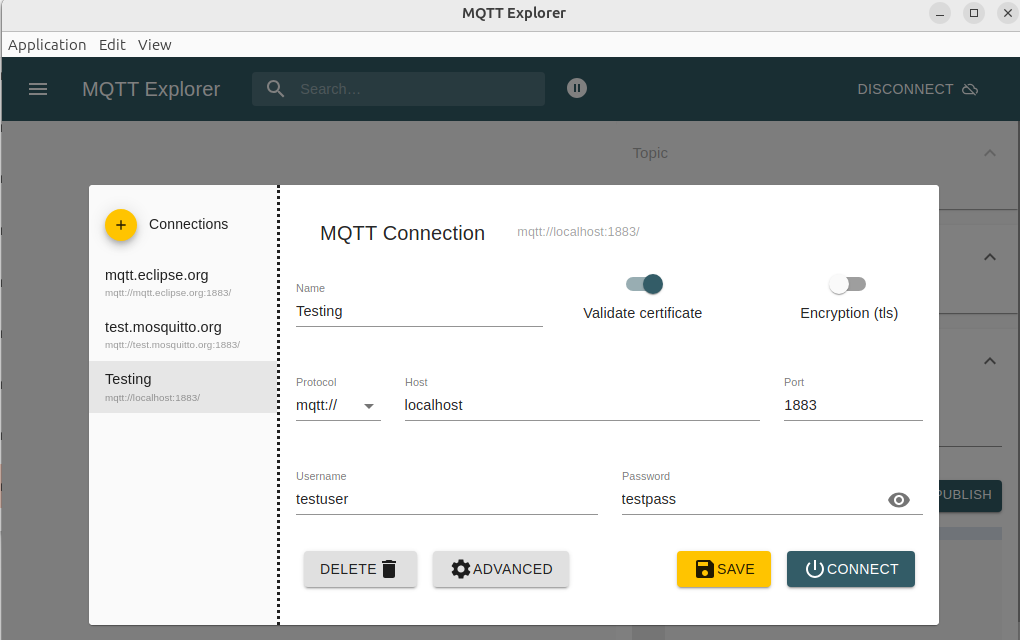
Task: Open the View menu
Action: pyautogui.click(x=155, y=45)
